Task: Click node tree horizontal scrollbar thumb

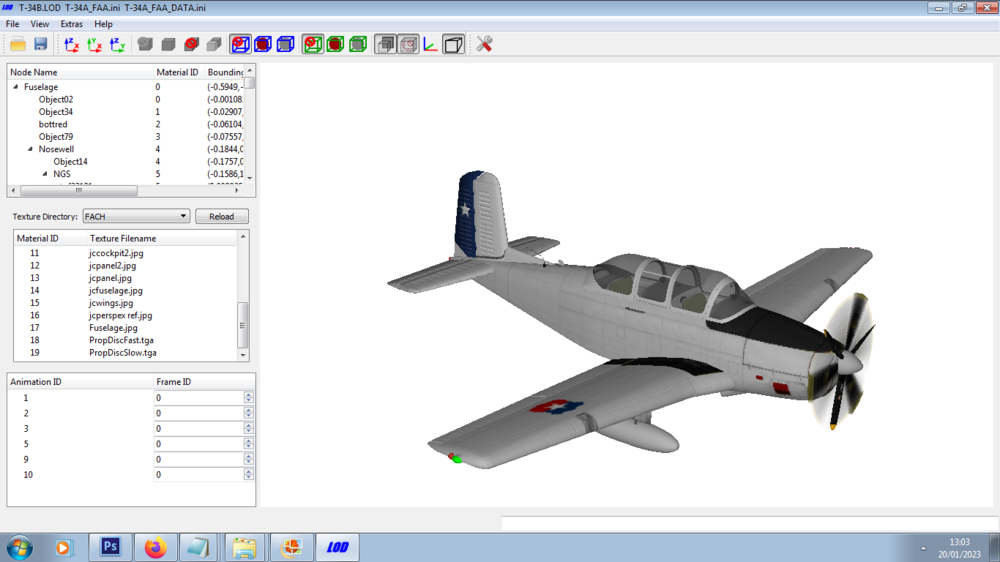Action: point(78,190)
